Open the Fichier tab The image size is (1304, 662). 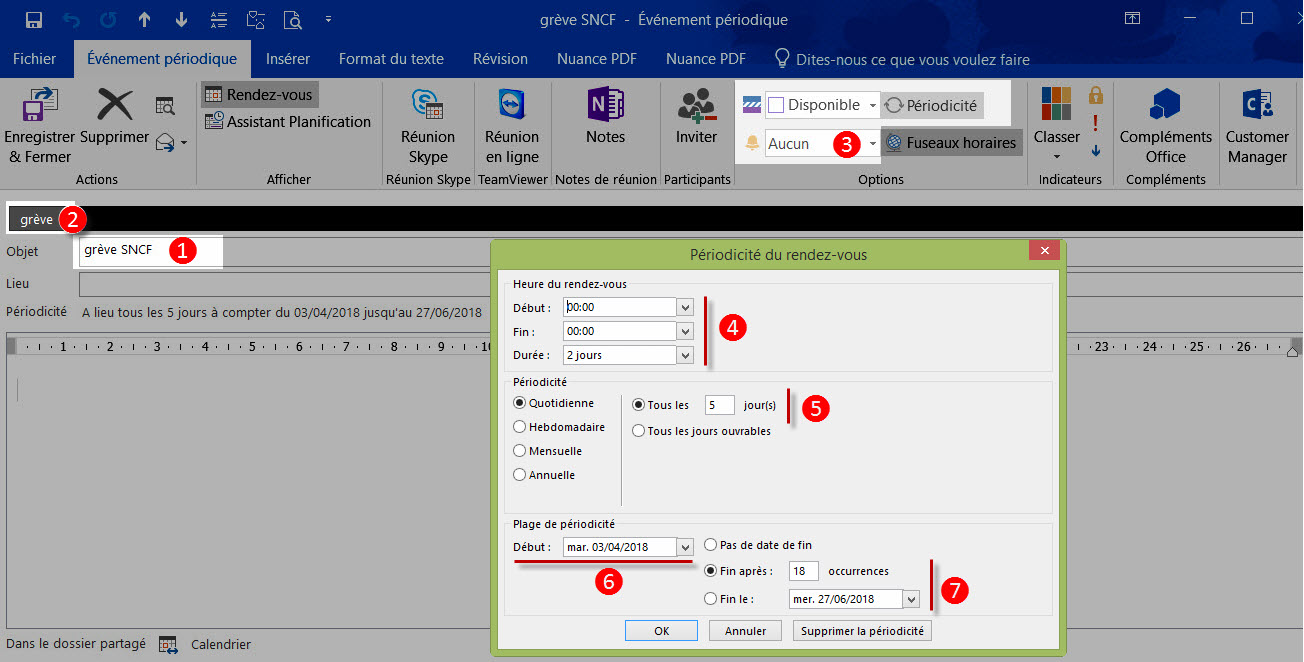[x=35, y=59]
